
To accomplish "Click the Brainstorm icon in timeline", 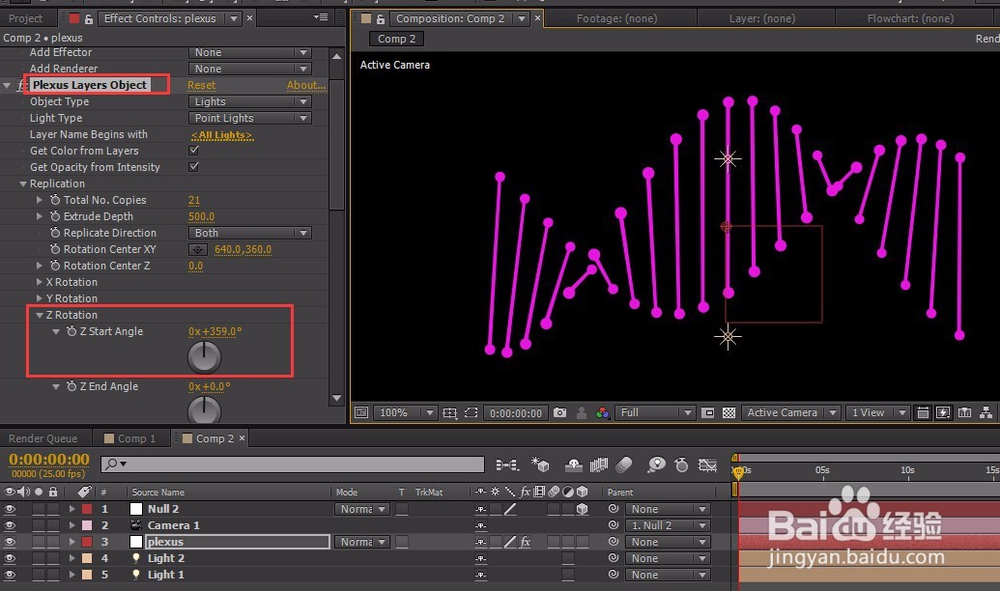I will 656,465.
